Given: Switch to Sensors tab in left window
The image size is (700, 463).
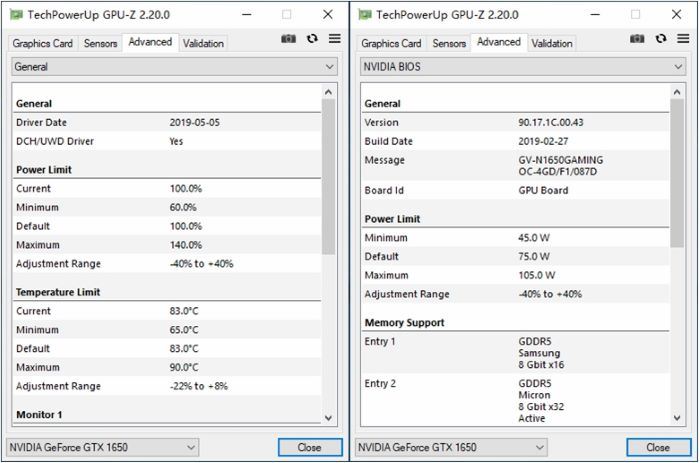Looking at the screenshot, I should (x=100, y=43).
